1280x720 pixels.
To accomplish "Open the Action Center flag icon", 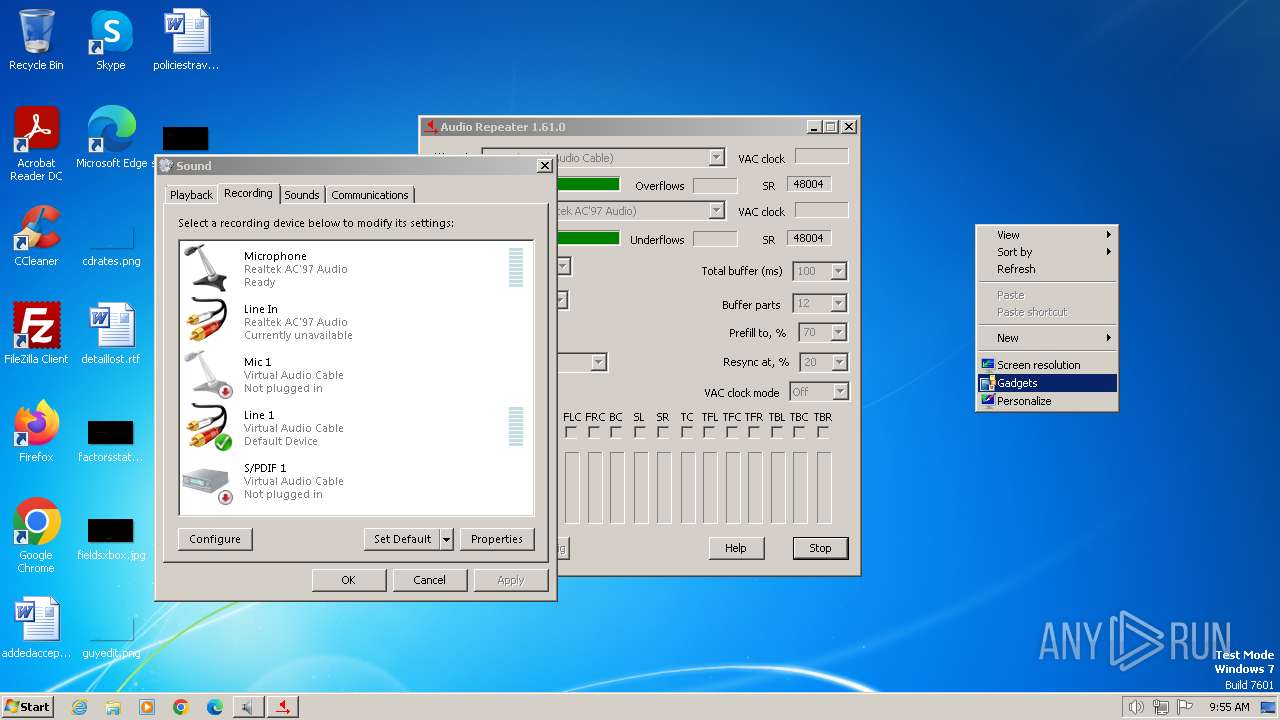I will (1186, 707).
